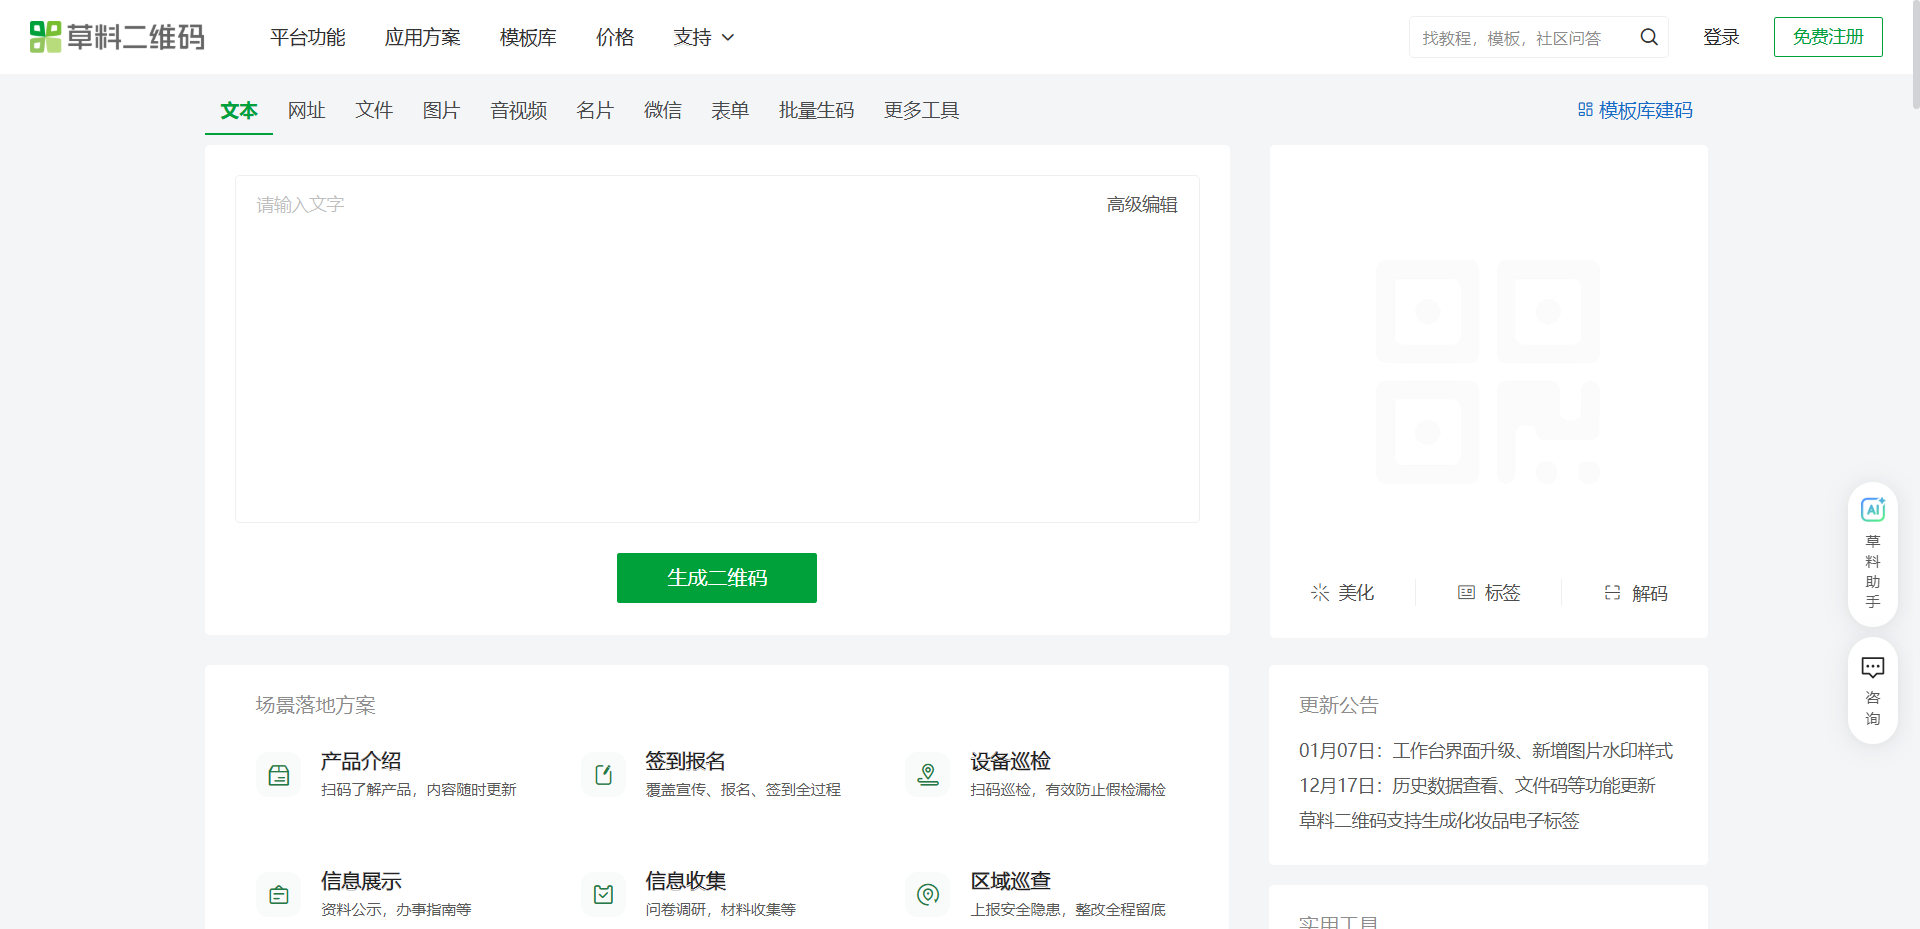Open the 平台功能 menu
1920x929 pixels.
click(307, 37)
